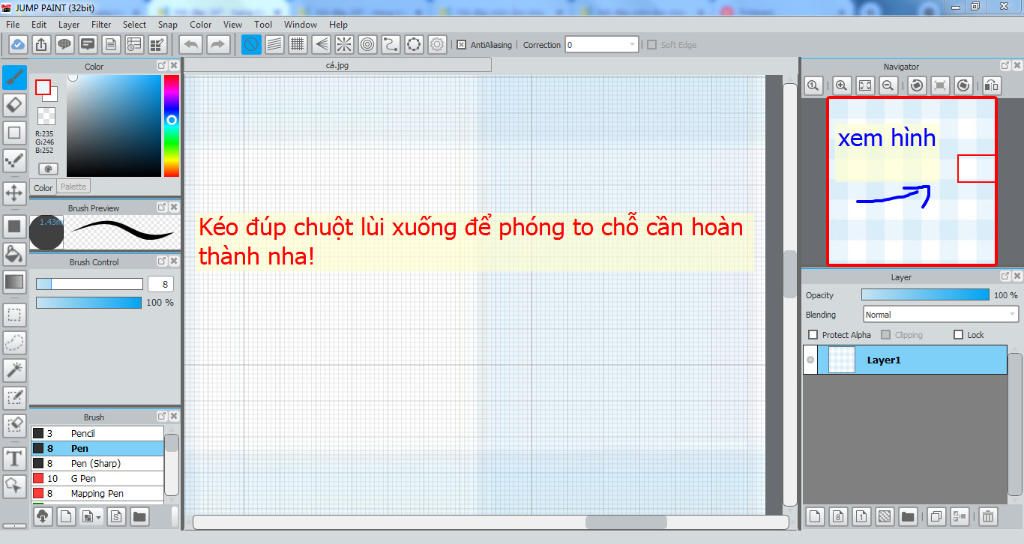
Task: Click the Undo arrow in toolbar
Action: (191, 44)
